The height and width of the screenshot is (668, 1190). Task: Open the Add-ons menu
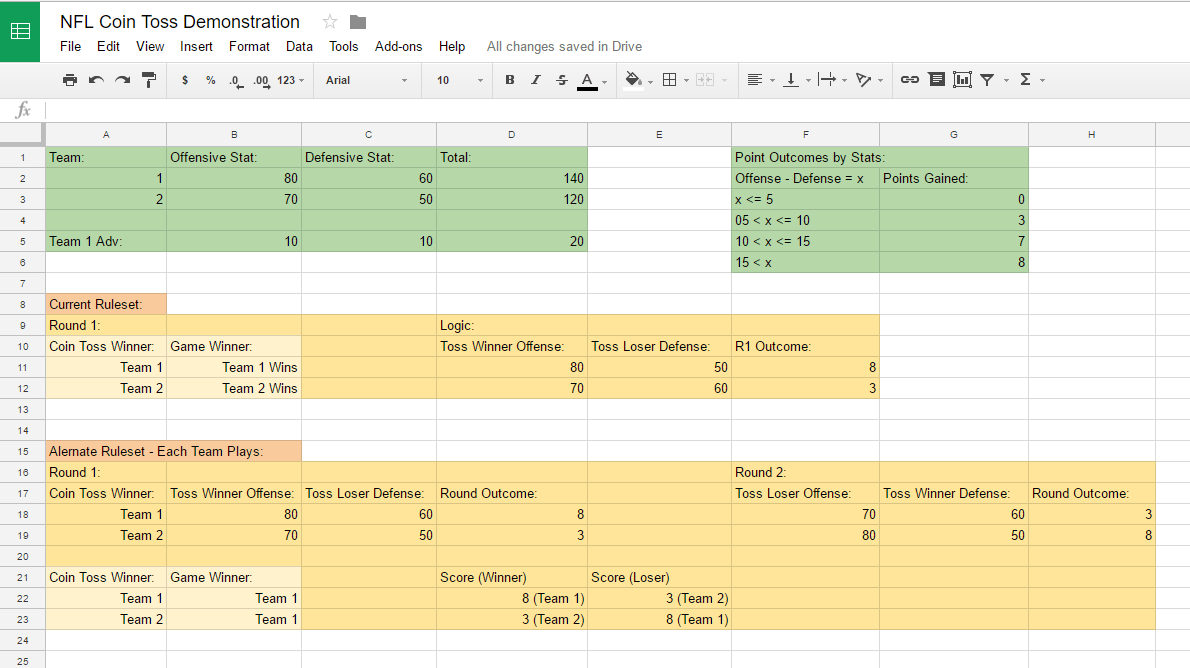point(398,46)
